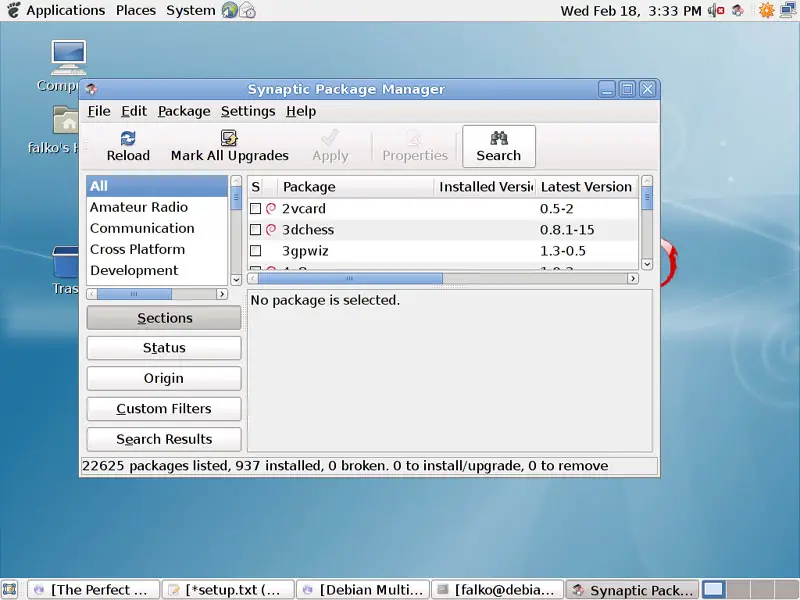Open the Edit menu

134,111
